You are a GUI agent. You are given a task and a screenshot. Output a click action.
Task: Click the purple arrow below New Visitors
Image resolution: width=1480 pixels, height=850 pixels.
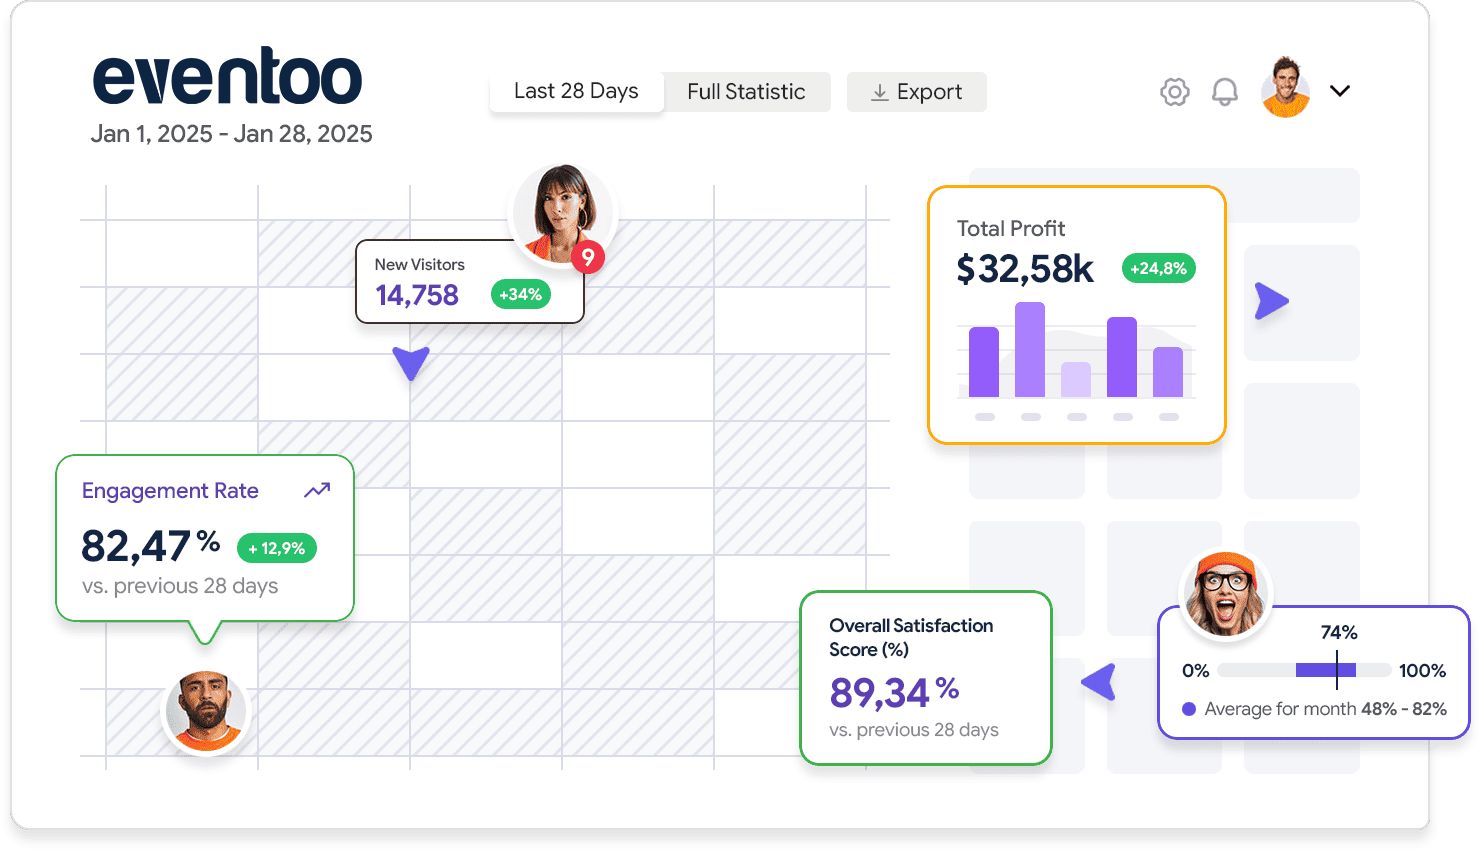tap(410, 362)
